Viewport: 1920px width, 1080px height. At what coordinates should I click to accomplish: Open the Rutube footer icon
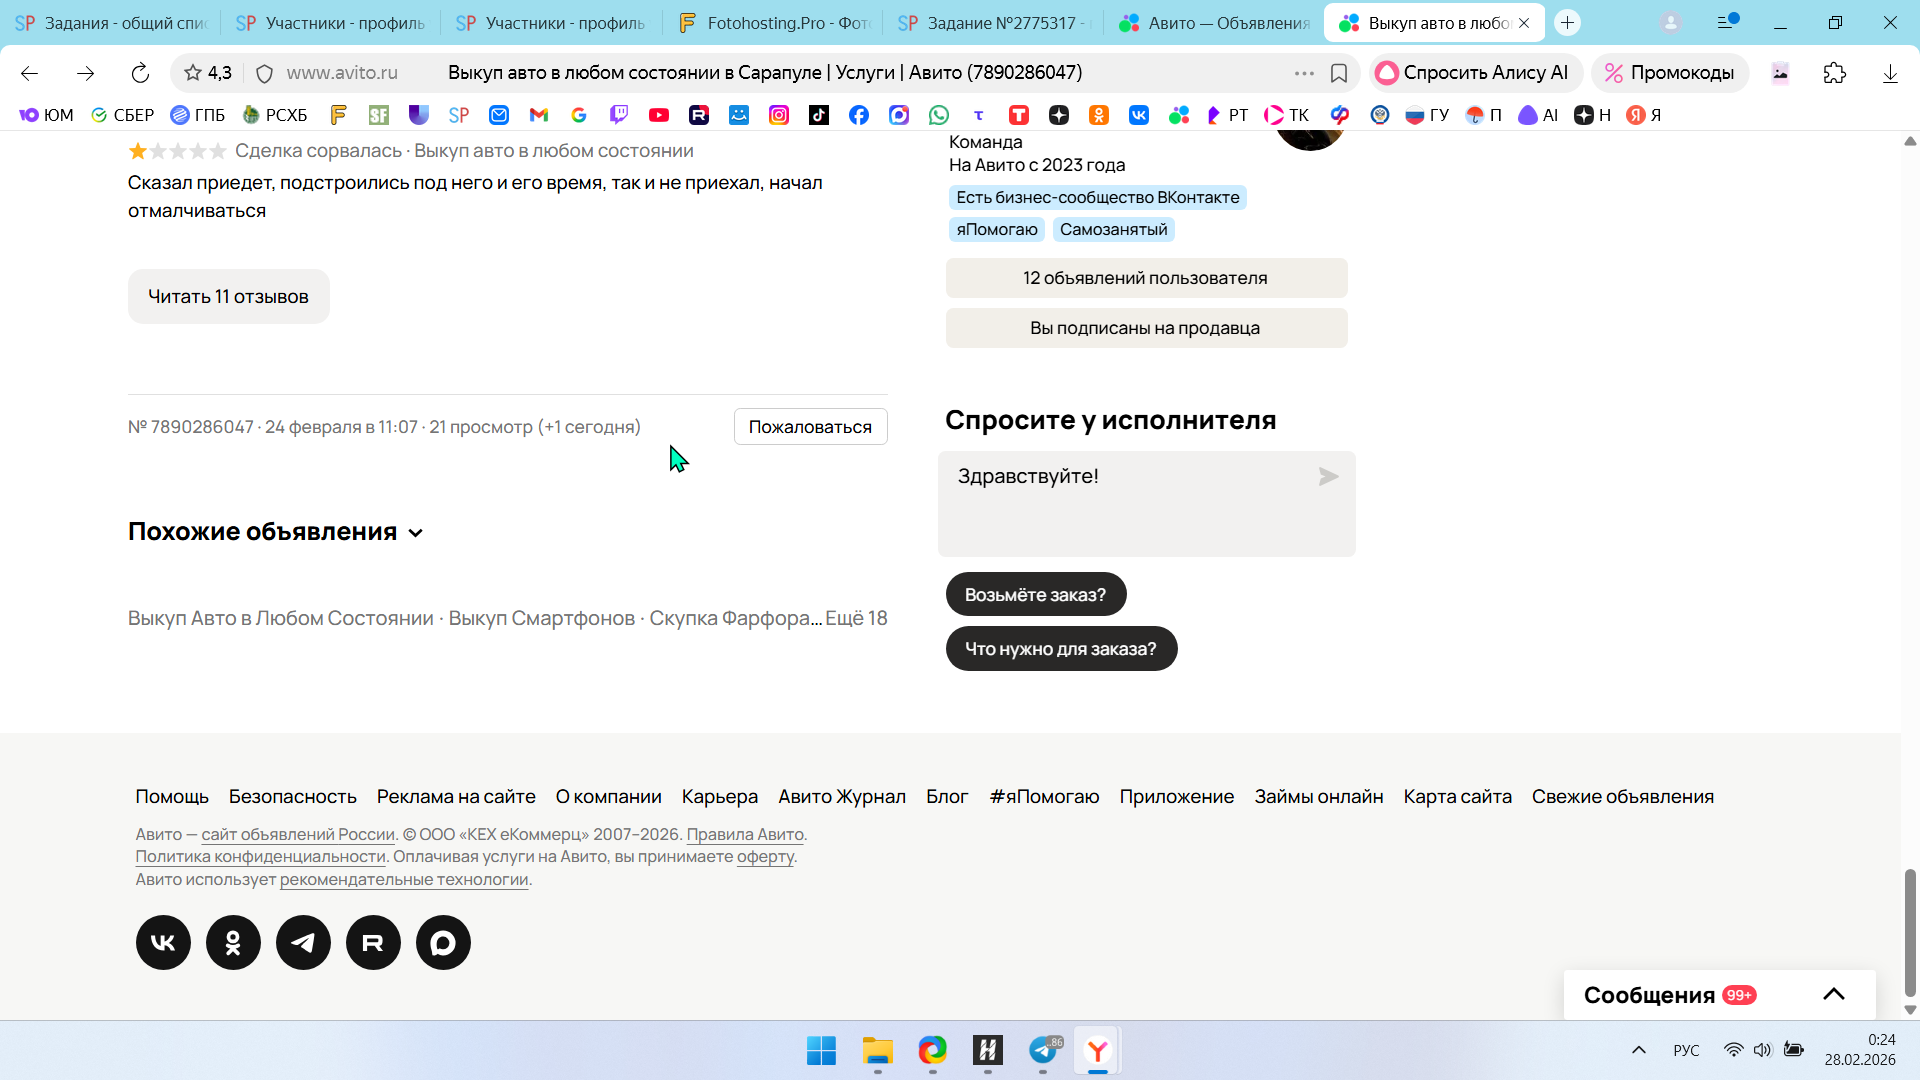click(373, 942)
